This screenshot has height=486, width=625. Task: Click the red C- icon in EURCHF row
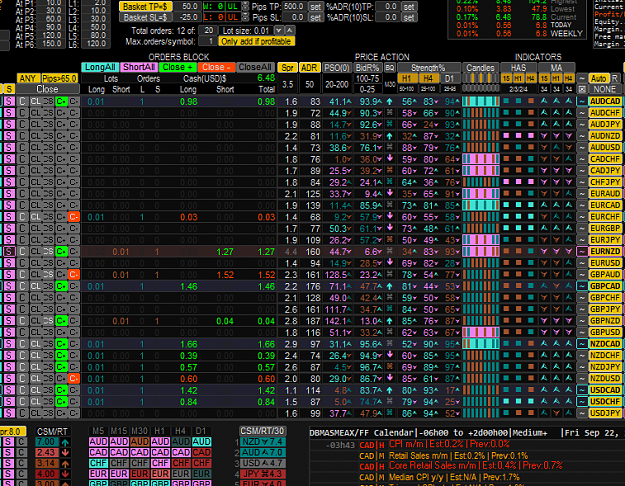coord(74,217)
